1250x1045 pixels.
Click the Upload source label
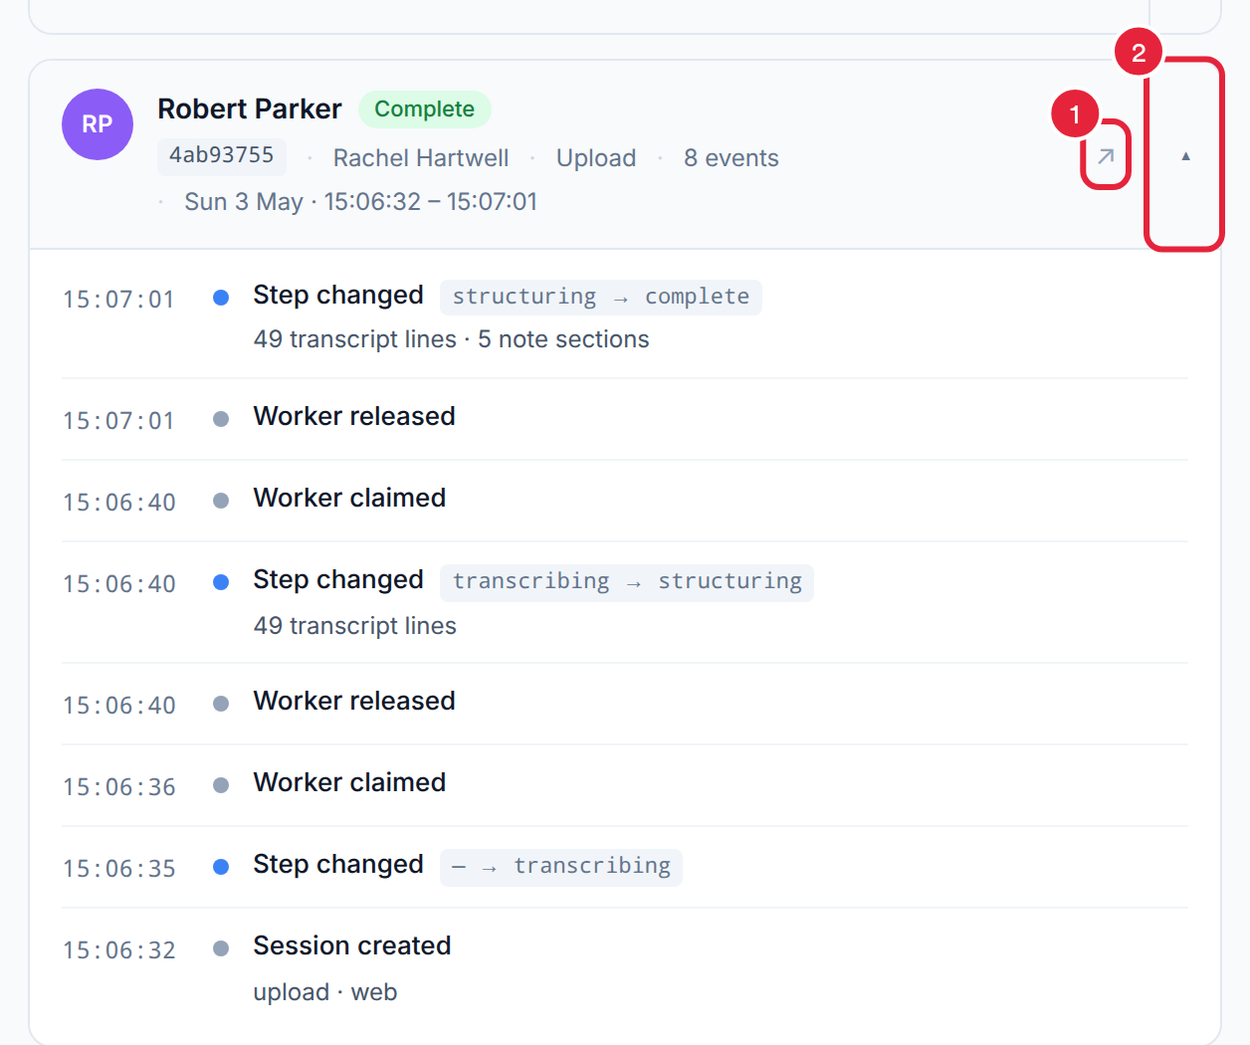click(596, 158)
